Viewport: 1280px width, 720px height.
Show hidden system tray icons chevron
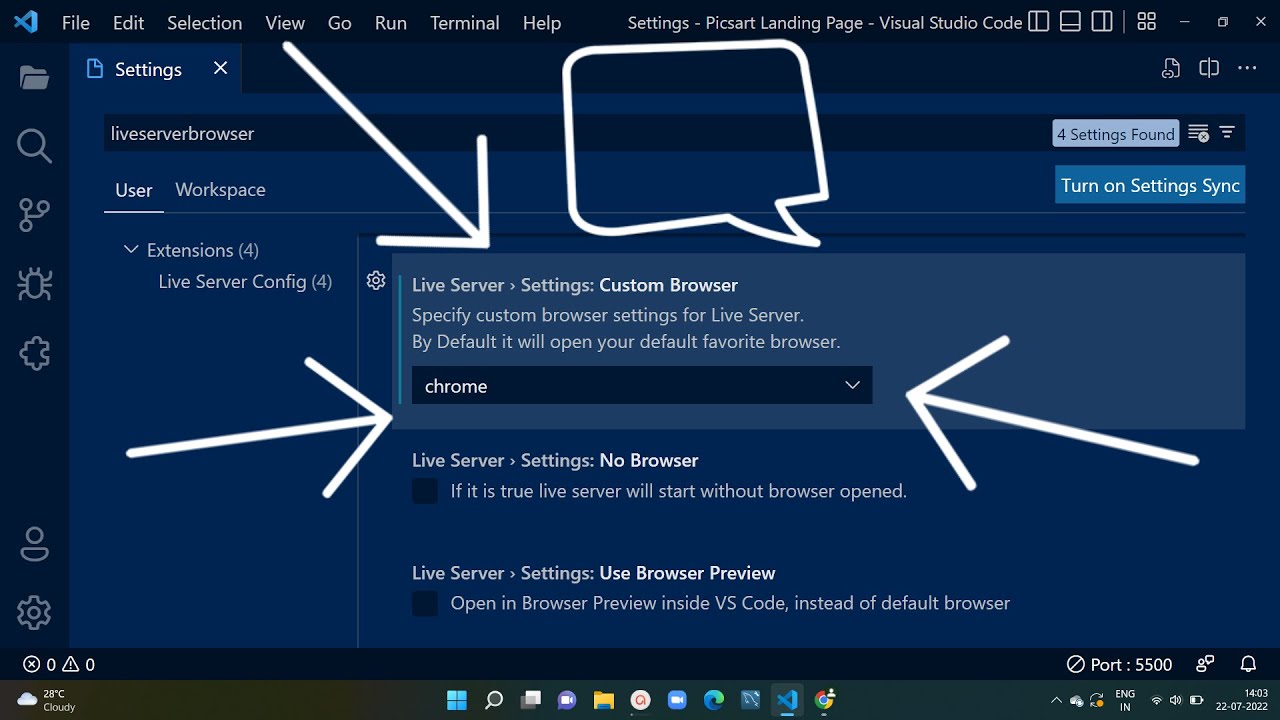tap(1056, 700)
